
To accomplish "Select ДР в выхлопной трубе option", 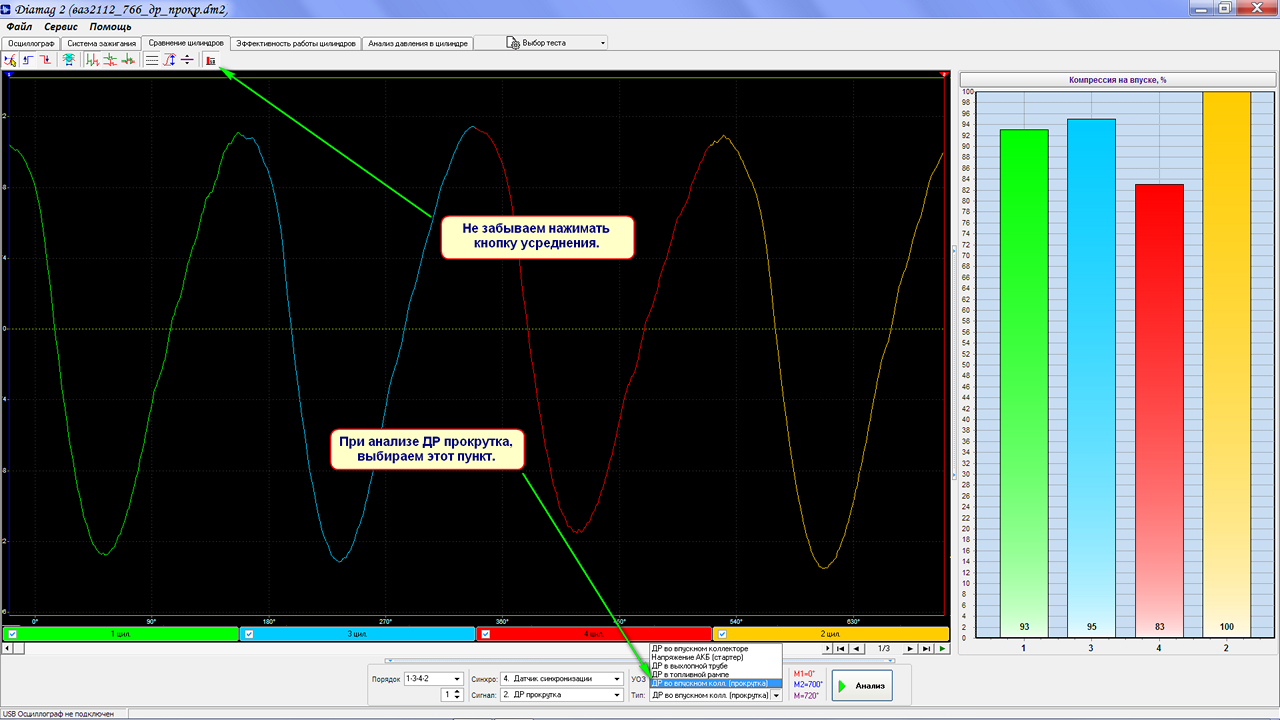I will 715,666.
